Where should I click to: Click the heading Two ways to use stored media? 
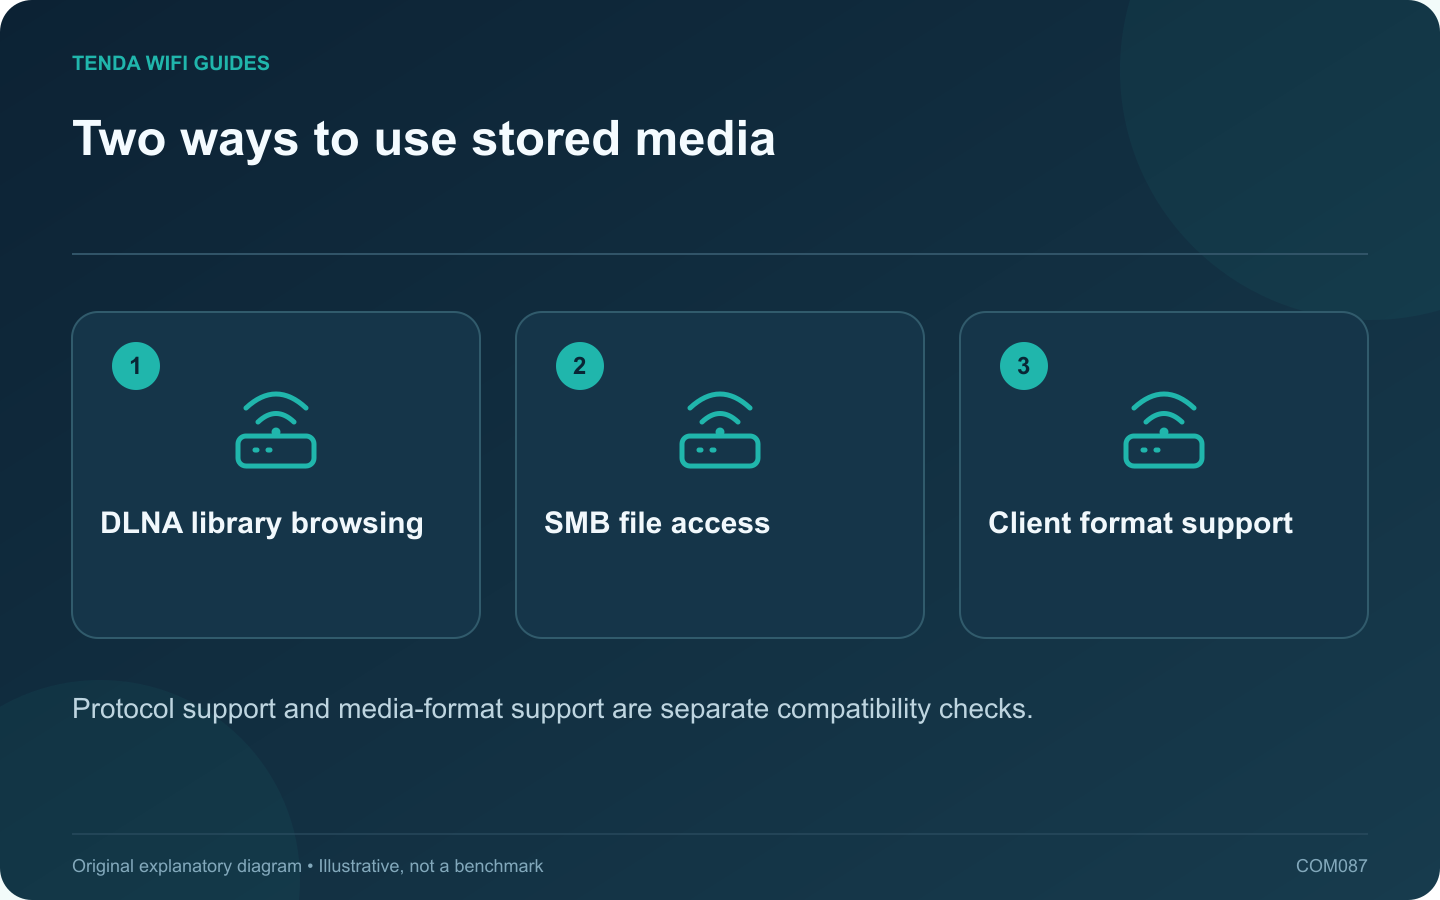pos(424,139)
